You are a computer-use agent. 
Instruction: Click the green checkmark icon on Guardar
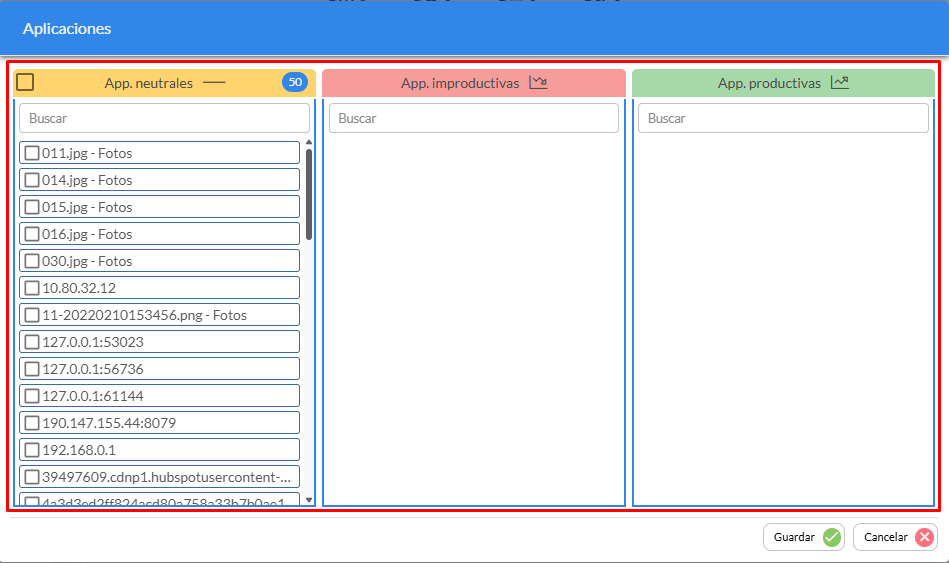pyautogui.click(x=831, y=537)
